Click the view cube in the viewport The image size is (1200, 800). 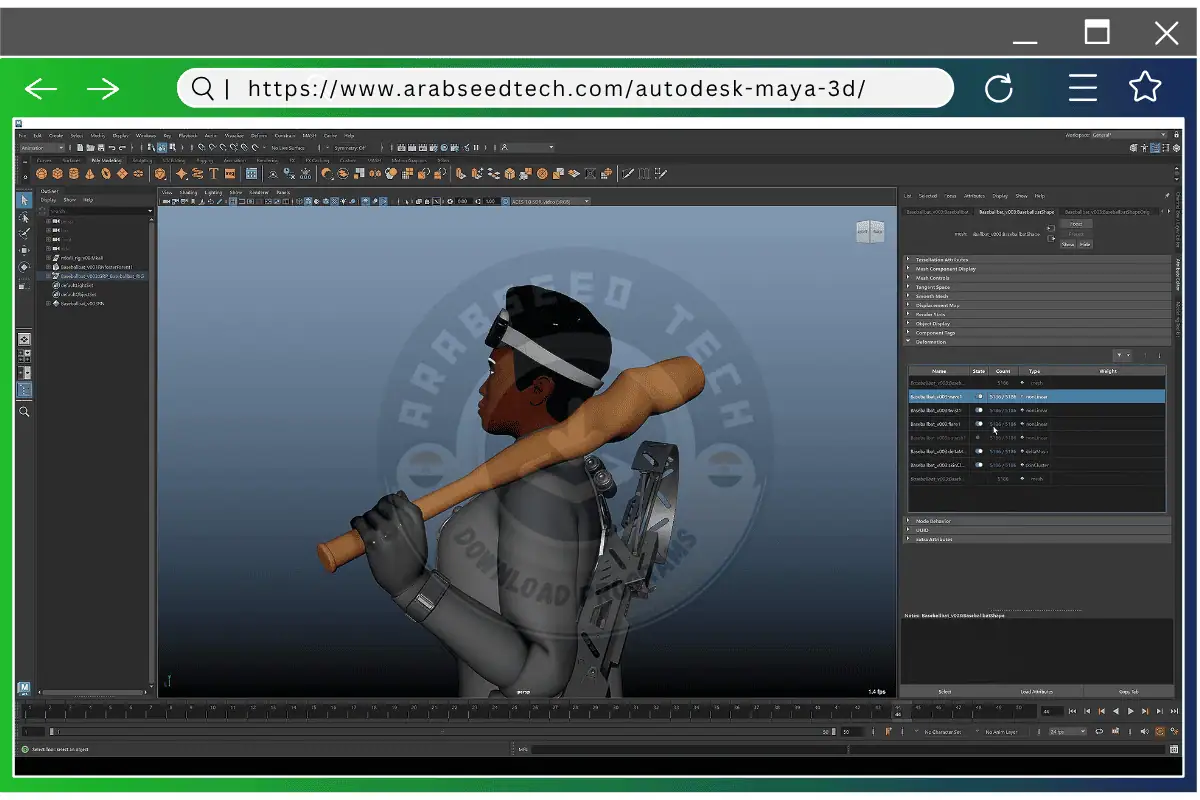(870, 232)
